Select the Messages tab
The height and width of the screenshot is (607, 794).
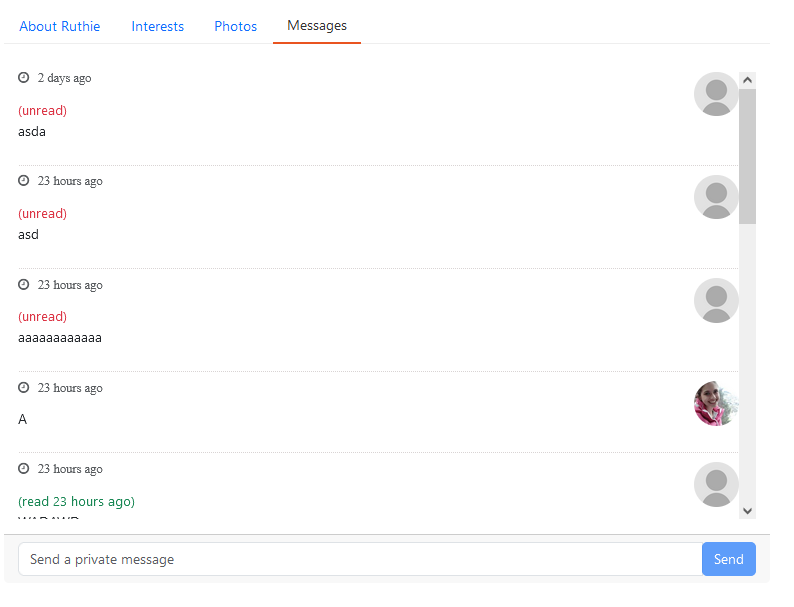point(317,26)
